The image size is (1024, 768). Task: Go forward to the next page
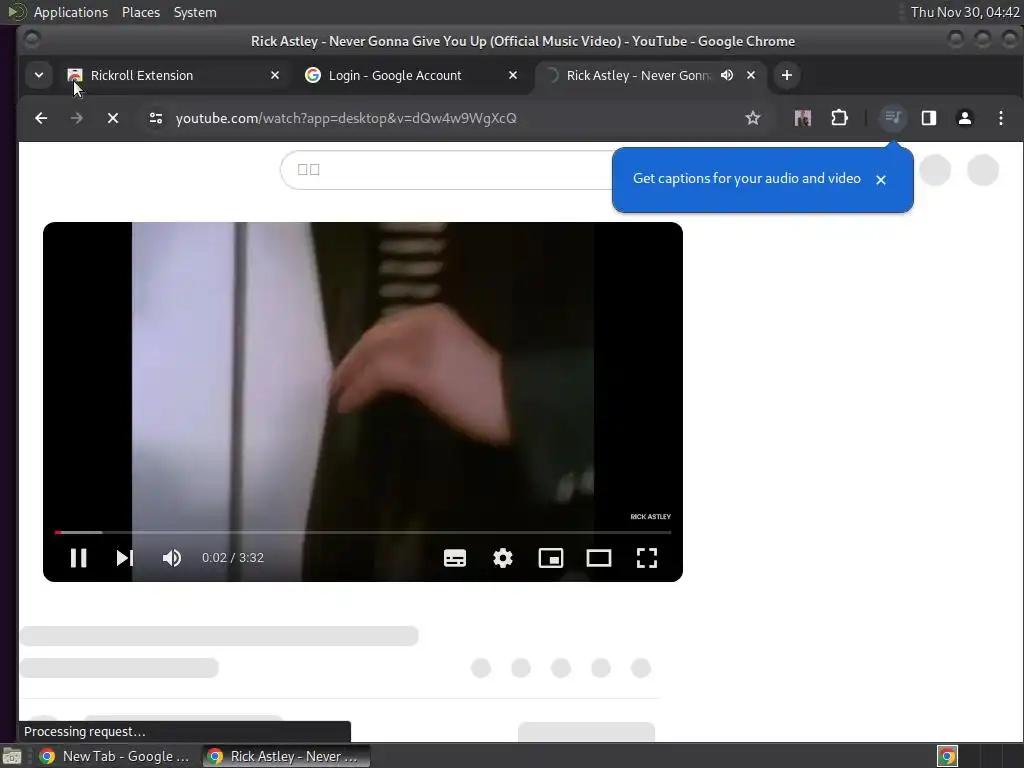point(76,118)
